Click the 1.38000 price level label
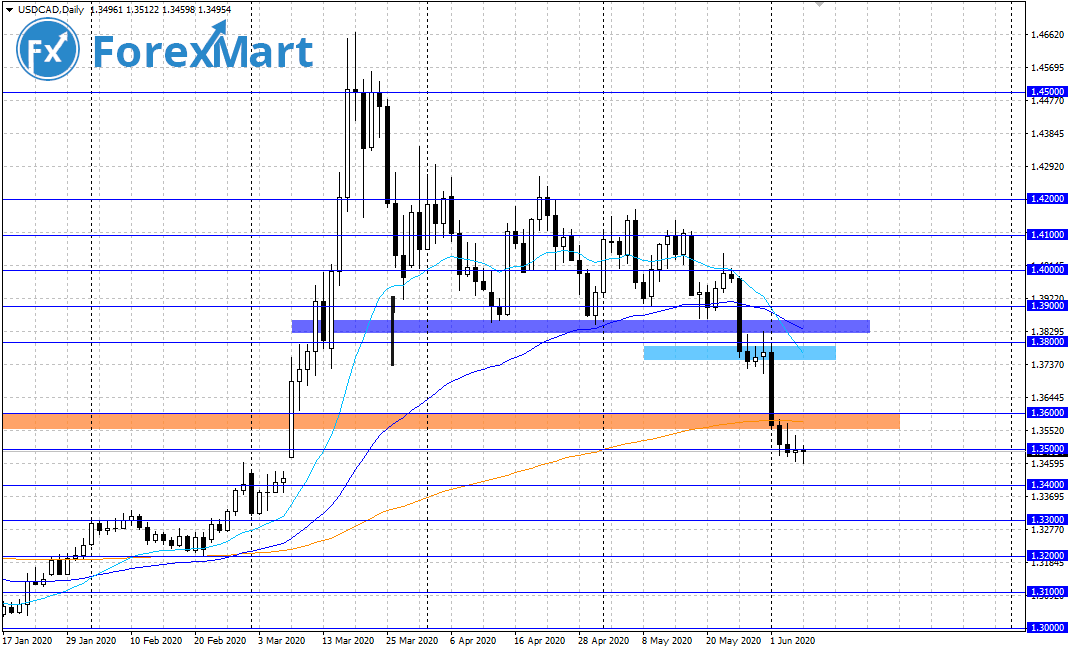The height and width of the screenshot is (651, 1071). tap(1047, 342)
